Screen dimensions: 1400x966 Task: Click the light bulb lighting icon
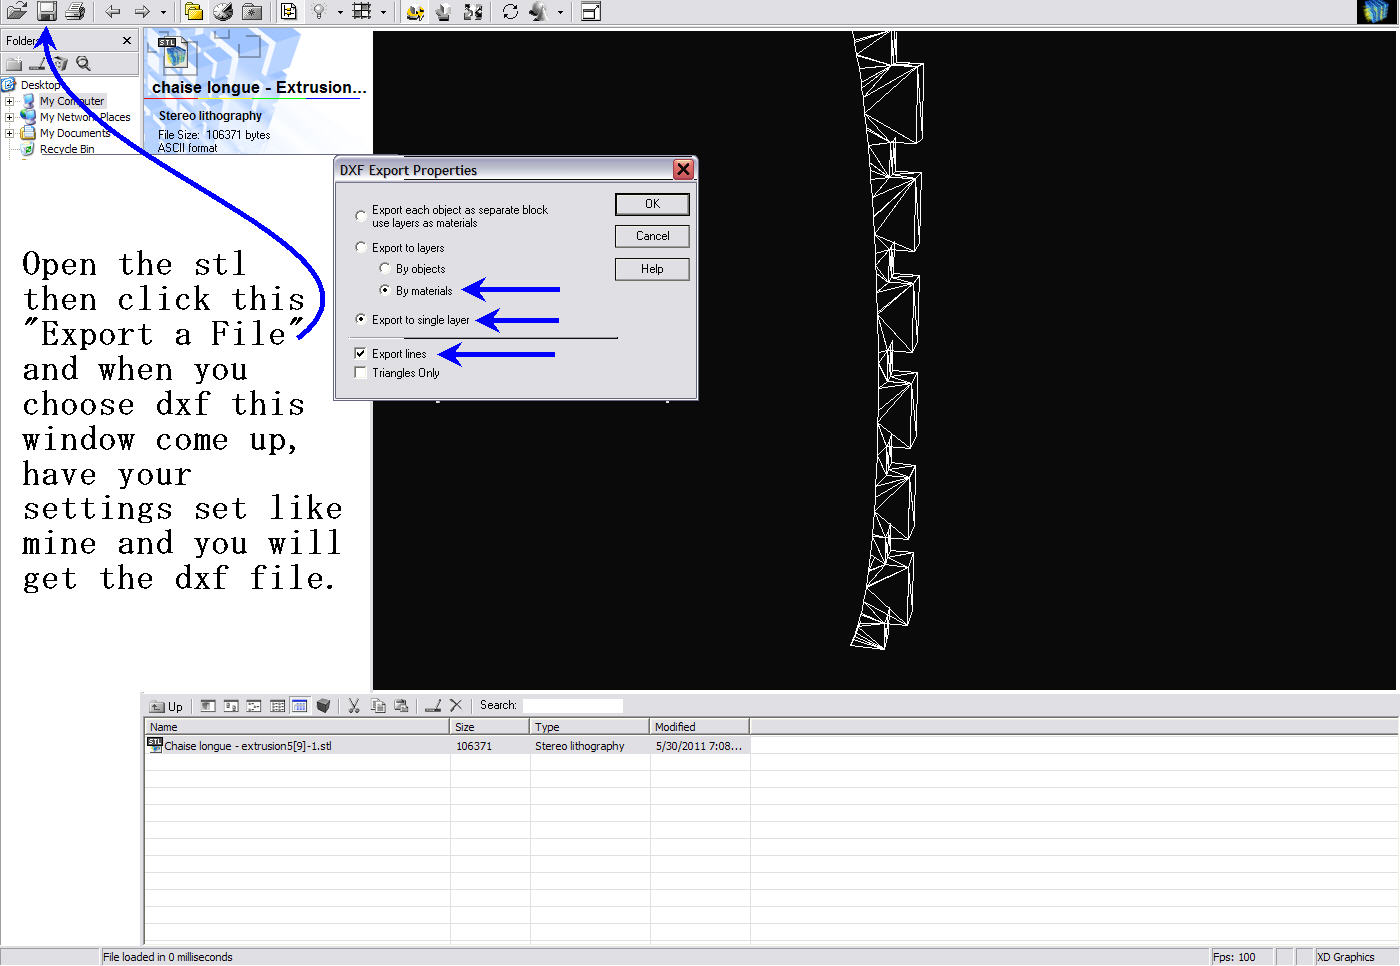pyautogui.click(x=319, y=12)
